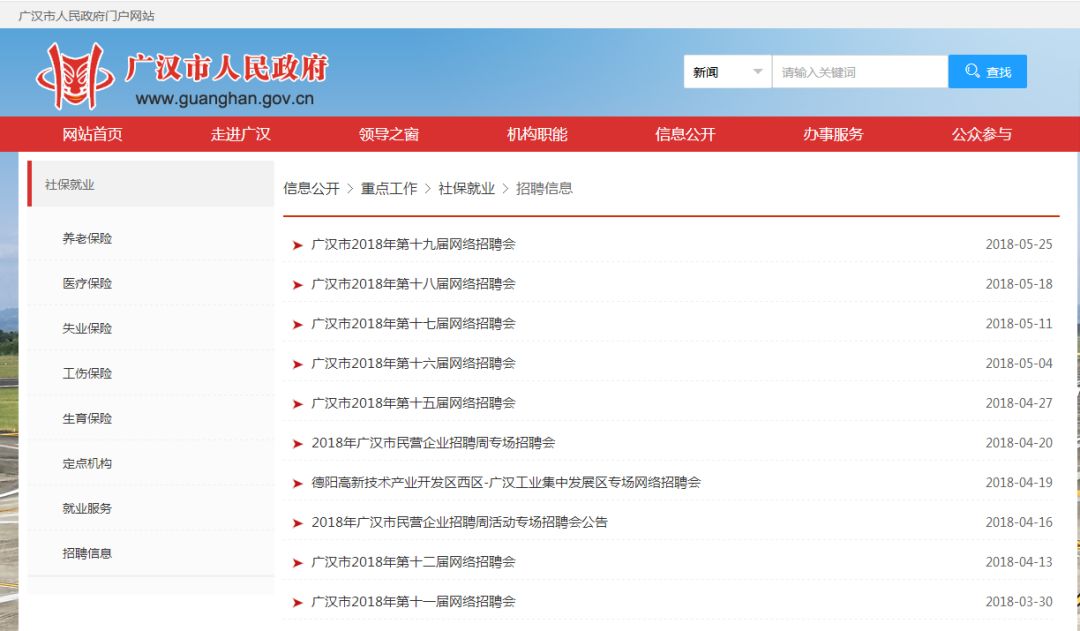1080x631 pixels.
Task: Select 信息公开 in the navigation bar
Action: point(685,134)
